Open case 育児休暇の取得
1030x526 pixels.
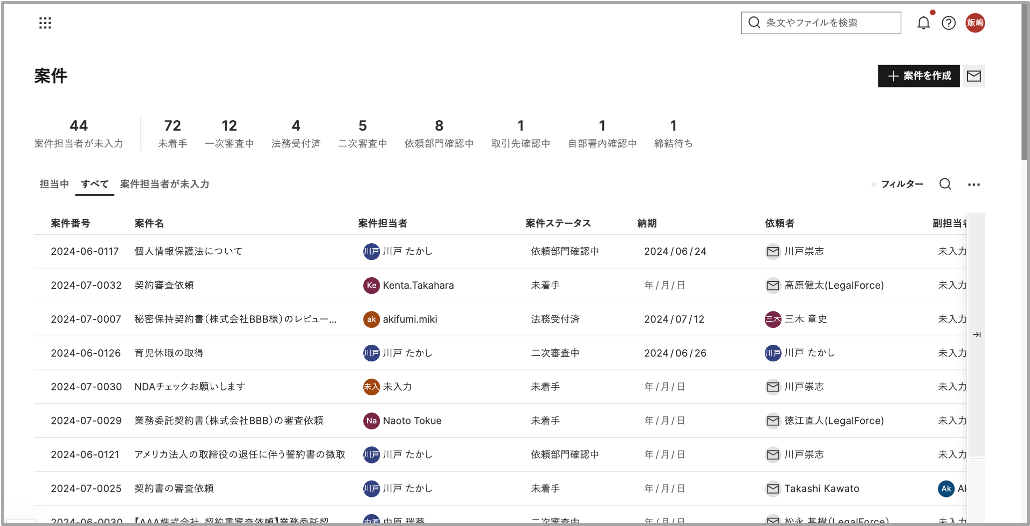point(169,353)
